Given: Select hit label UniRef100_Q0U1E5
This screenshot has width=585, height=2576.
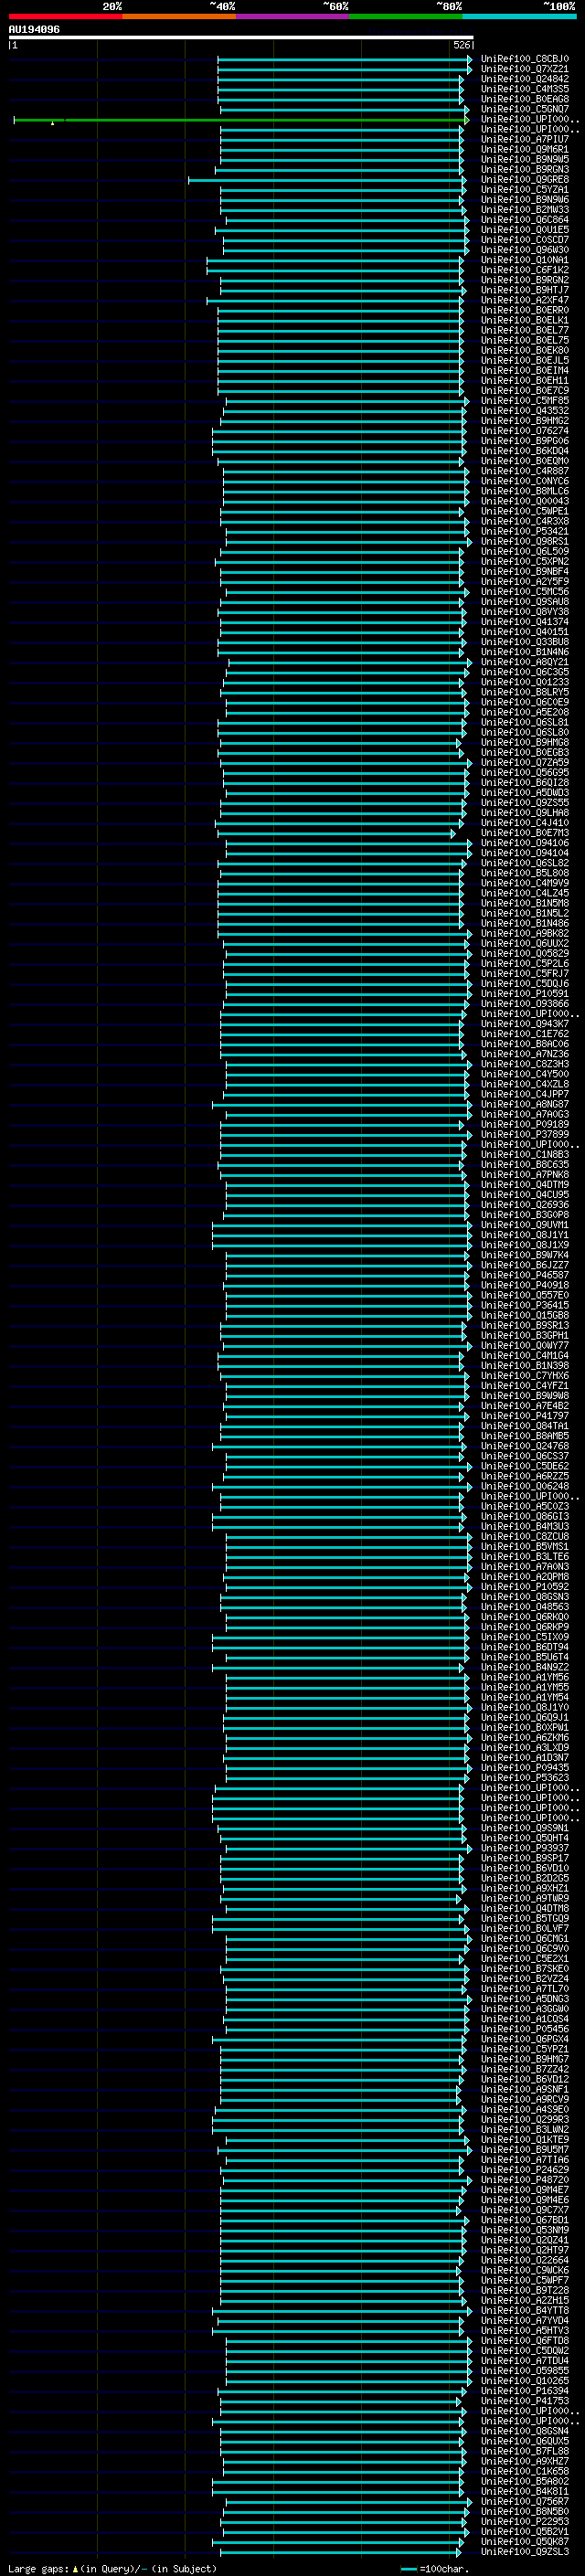Looking at the screenshot, I should [524, 230].
